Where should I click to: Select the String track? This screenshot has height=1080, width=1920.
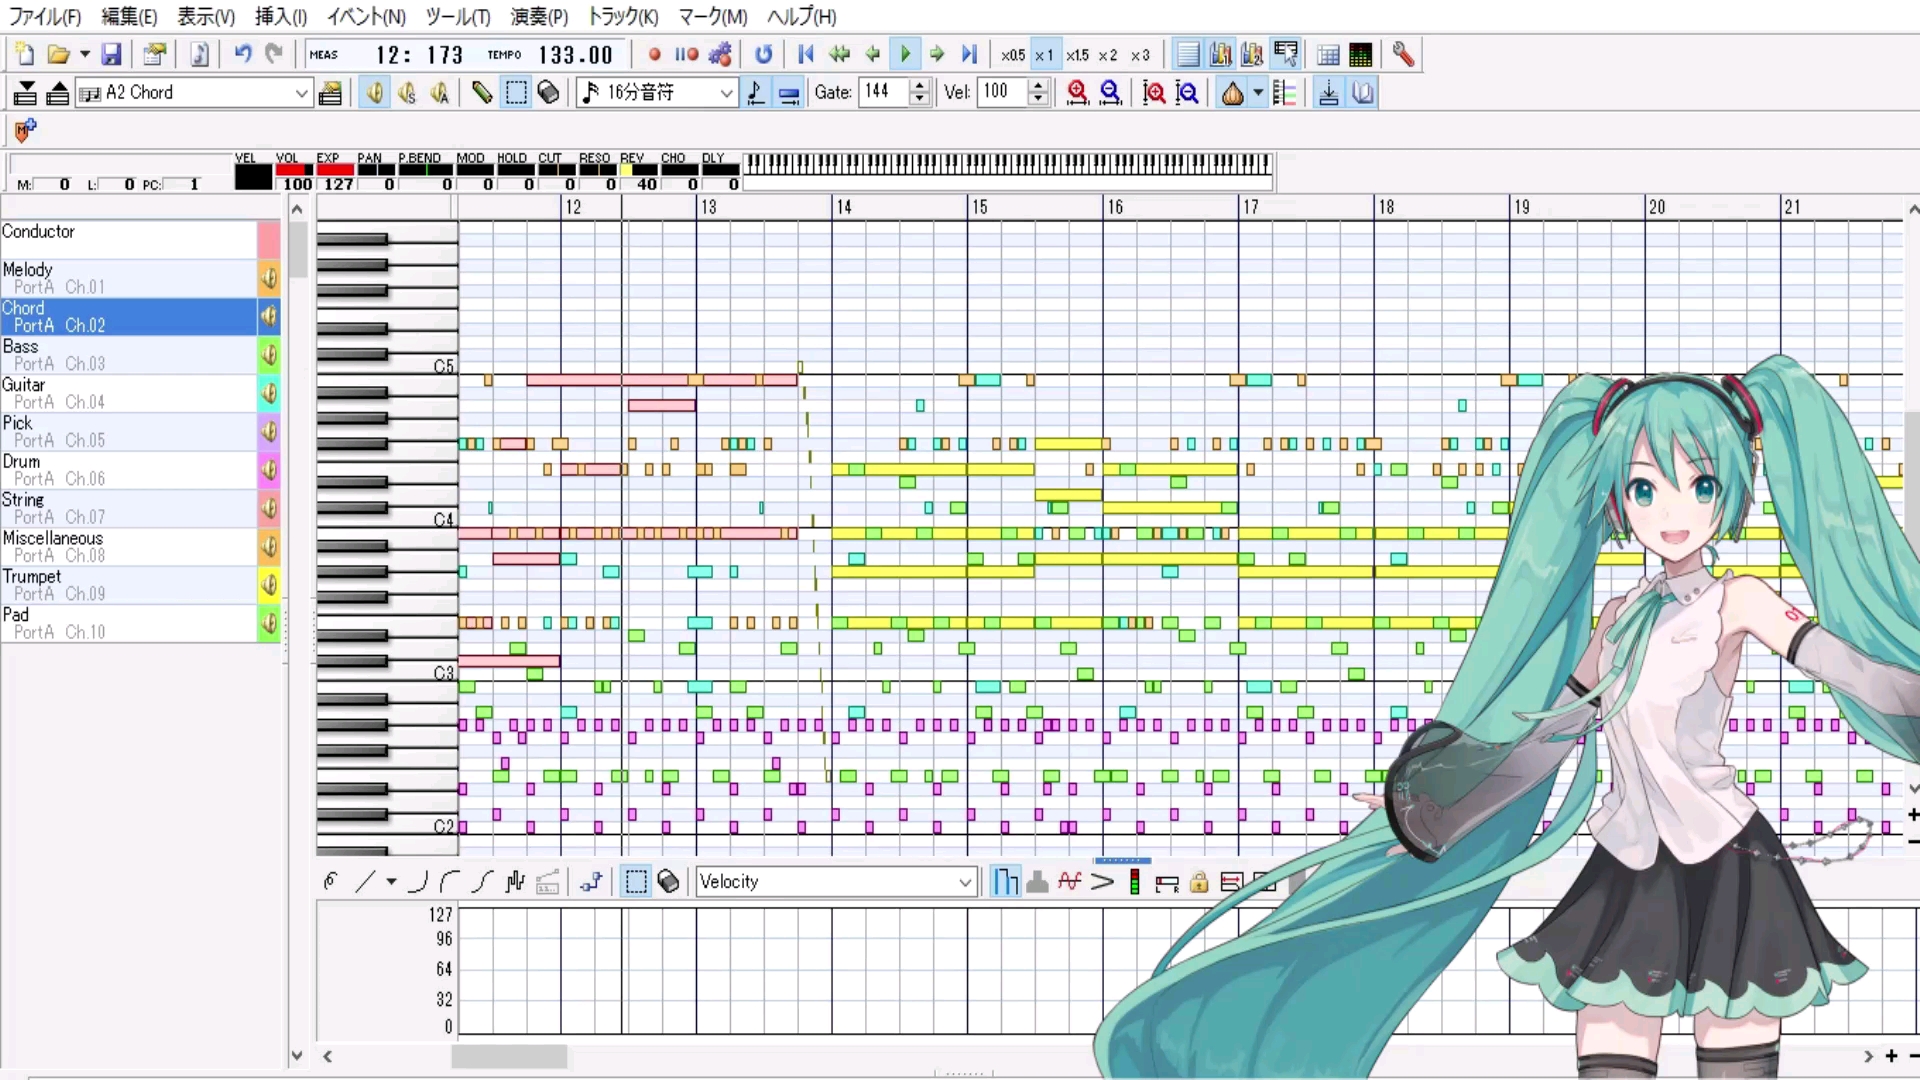coord(128,508)
